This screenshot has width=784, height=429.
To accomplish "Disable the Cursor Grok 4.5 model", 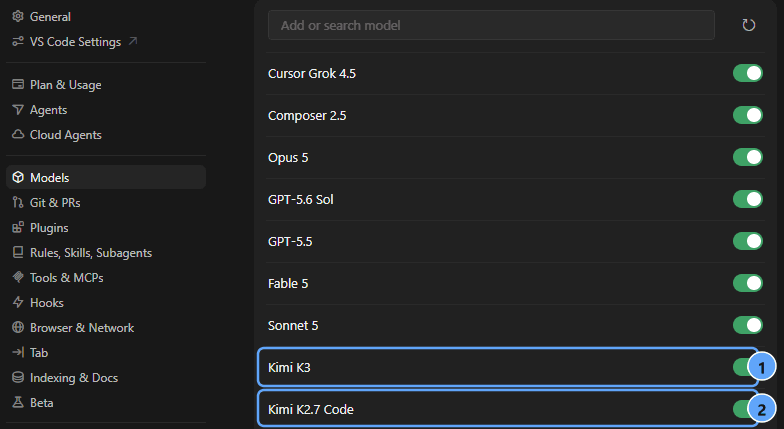I will [x=748, y=73].
